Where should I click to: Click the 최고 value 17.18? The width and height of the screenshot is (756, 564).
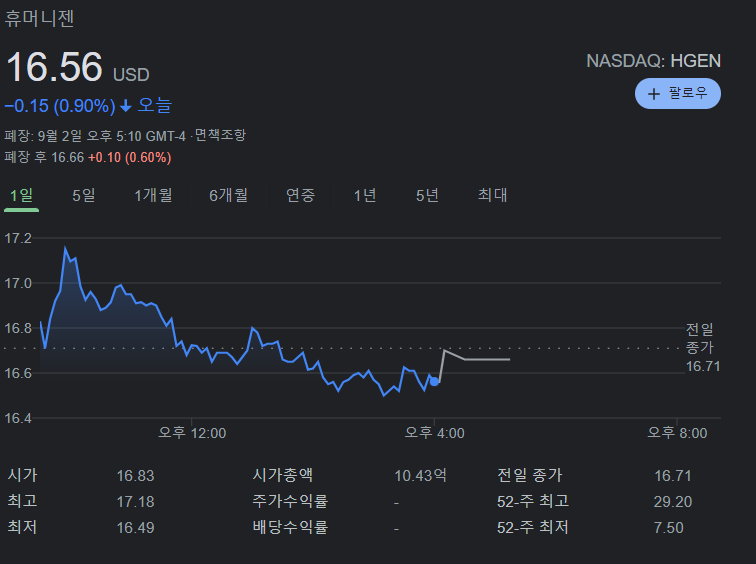click(x=135, y=502)
